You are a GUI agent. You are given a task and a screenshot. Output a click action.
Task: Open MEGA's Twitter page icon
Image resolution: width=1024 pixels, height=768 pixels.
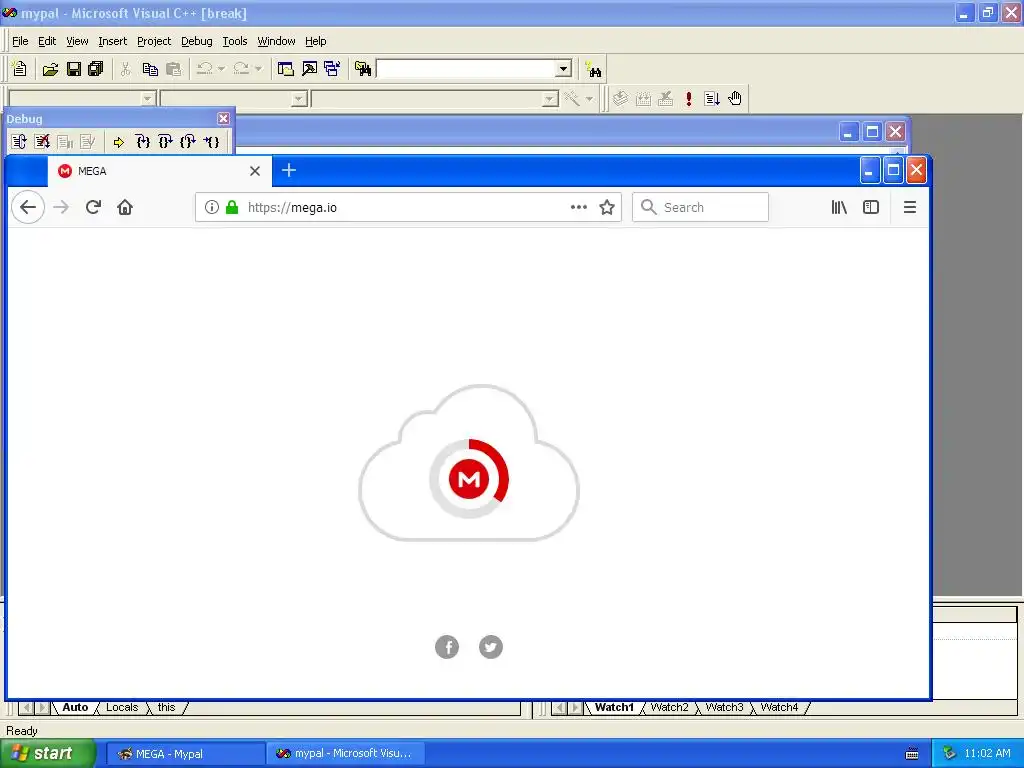491,647
